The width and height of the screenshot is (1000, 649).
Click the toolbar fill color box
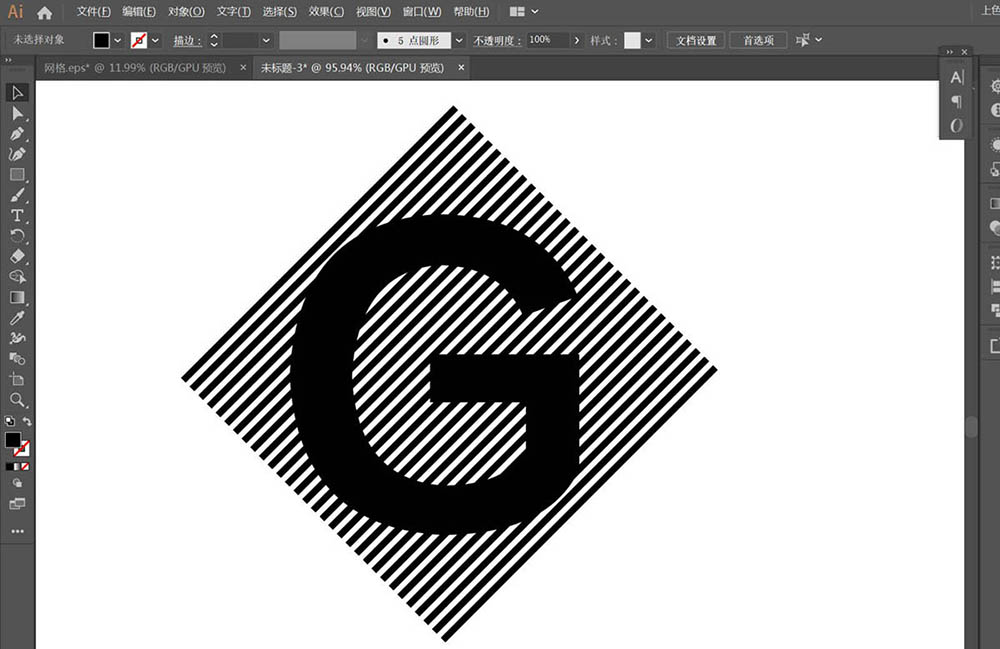pos(12,440)
